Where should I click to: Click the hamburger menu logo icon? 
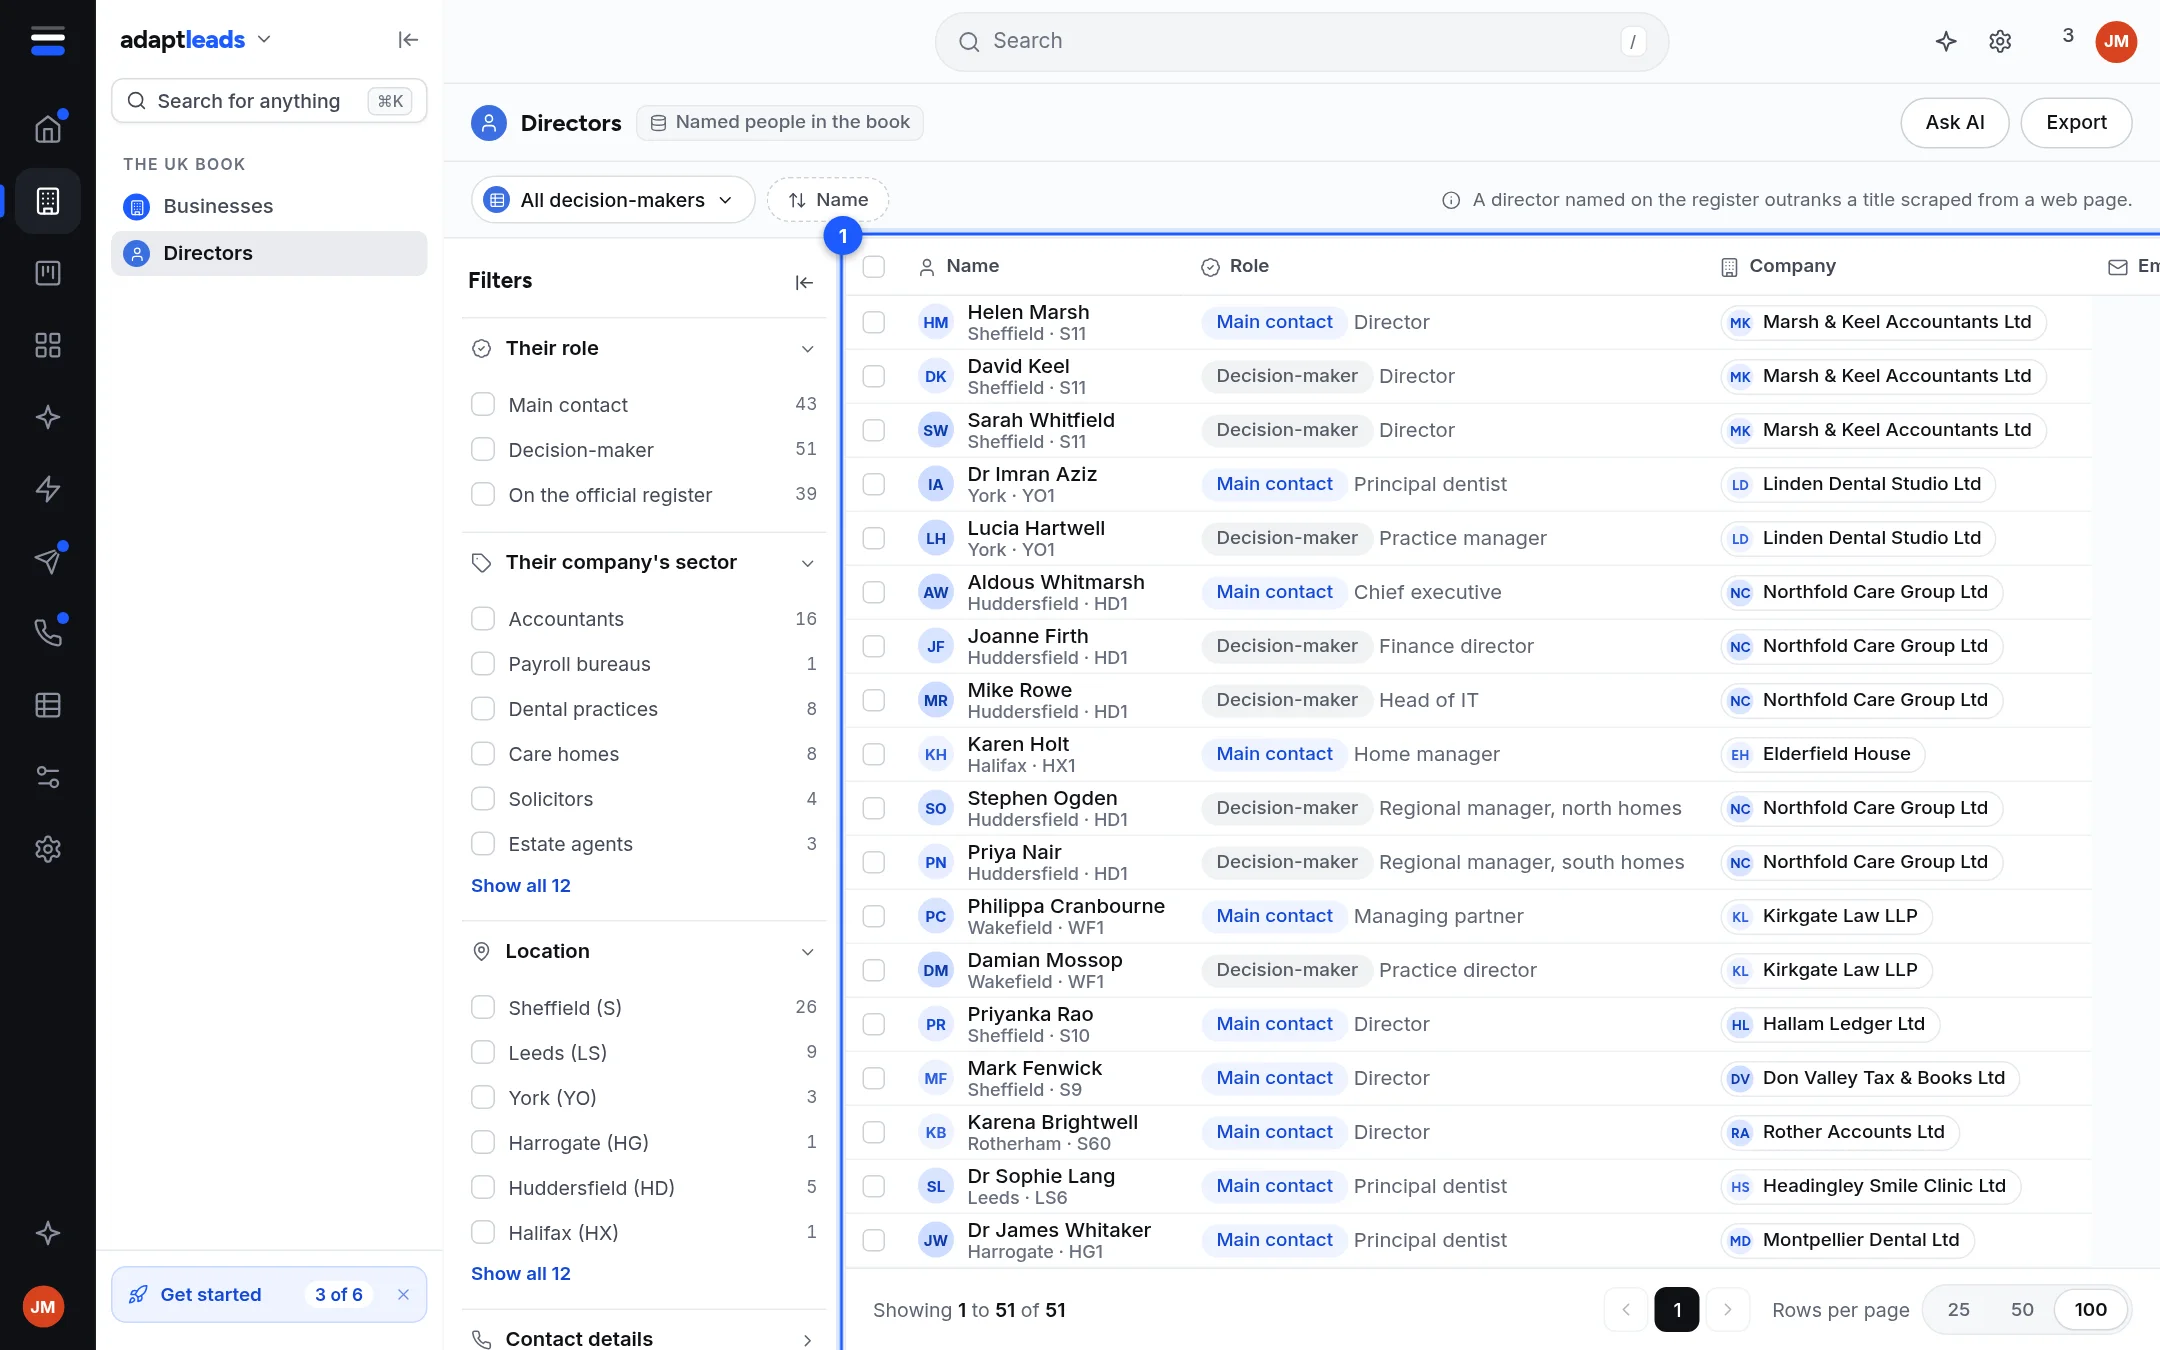click(48, 41)
